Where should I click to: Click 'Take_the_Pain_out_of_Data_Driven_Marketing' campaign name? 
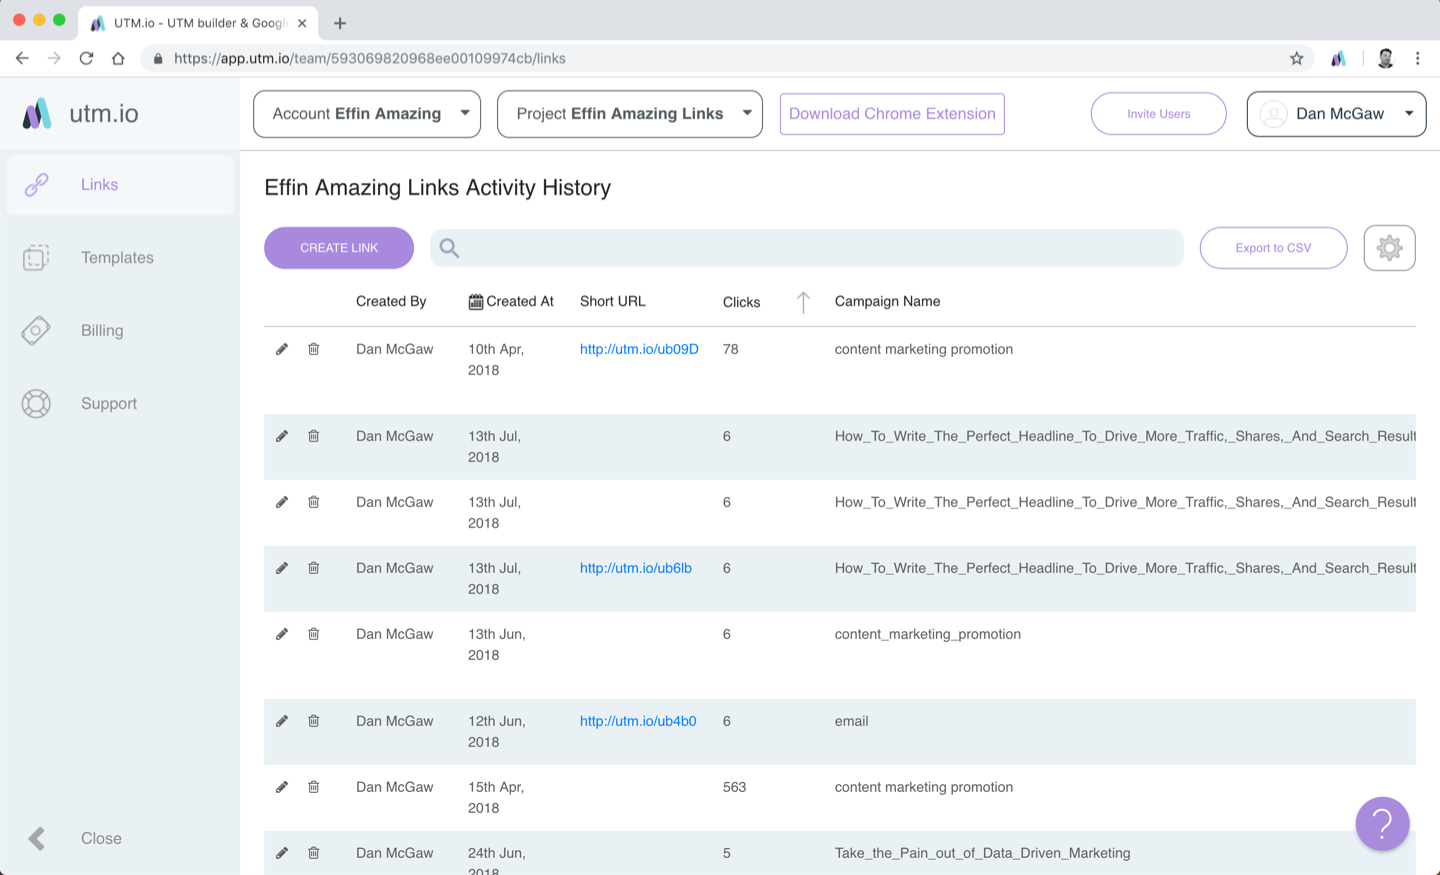click(983, 853)
